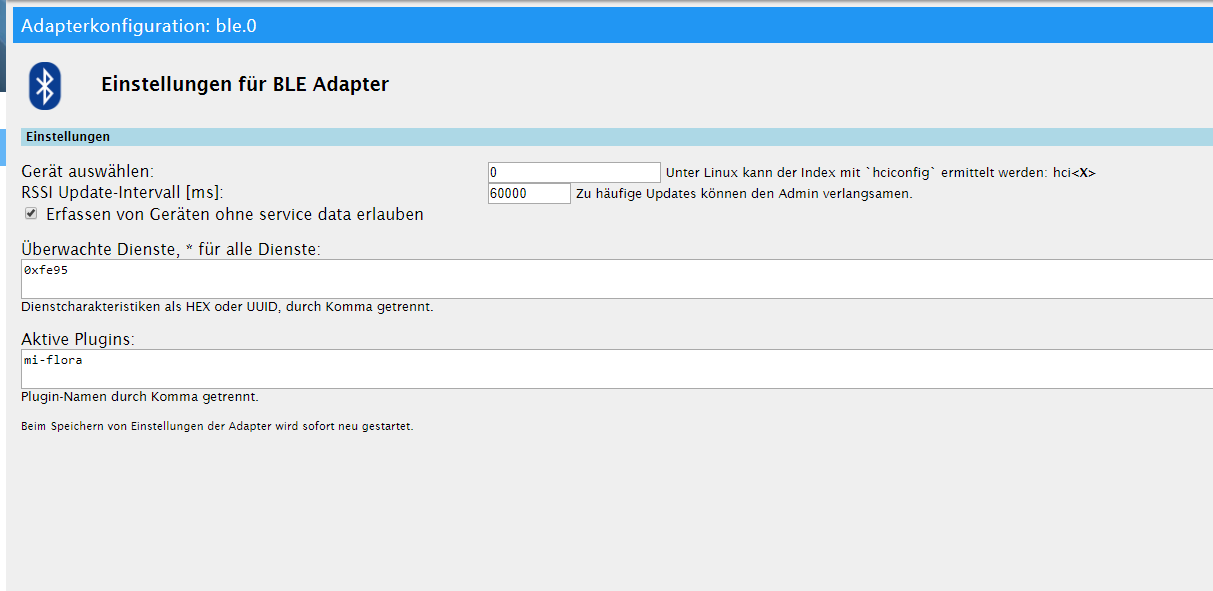Click the 'Aktive Plugins:' label
Image resolution: width=1213 pixels, height=591 pixels.
78,339
